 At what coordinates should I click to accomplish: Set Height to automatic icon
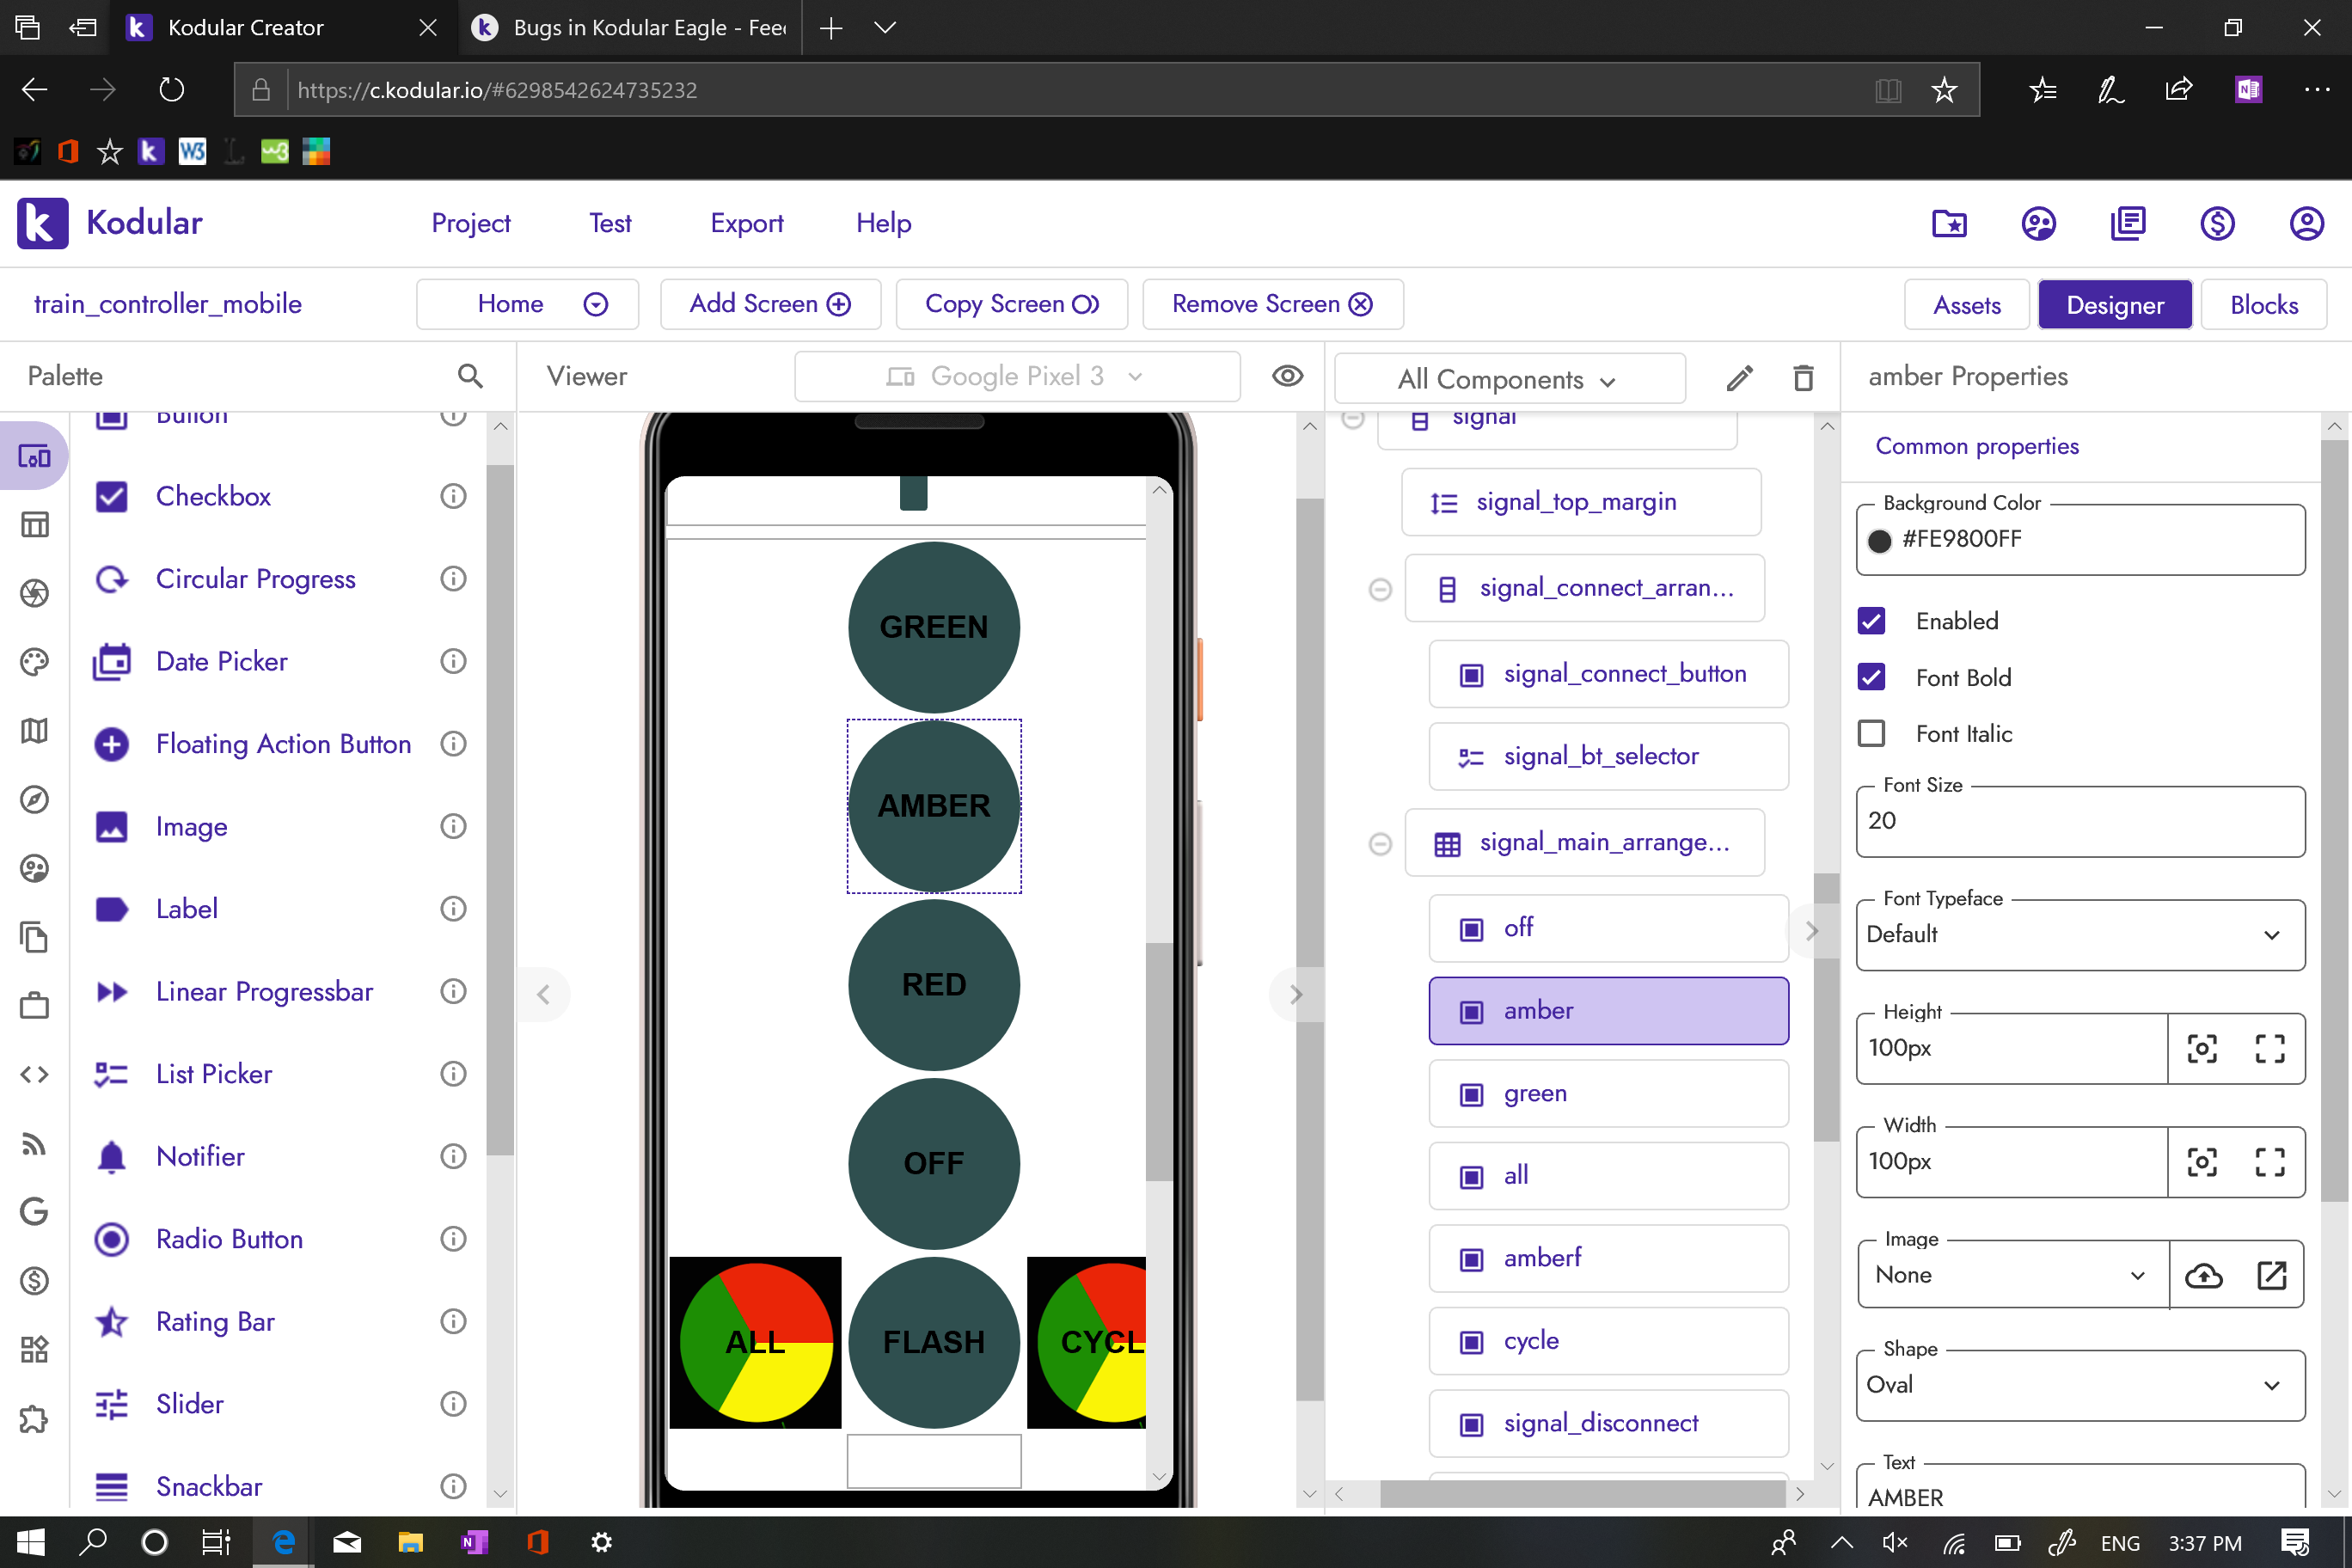tap(2202, 1049)
